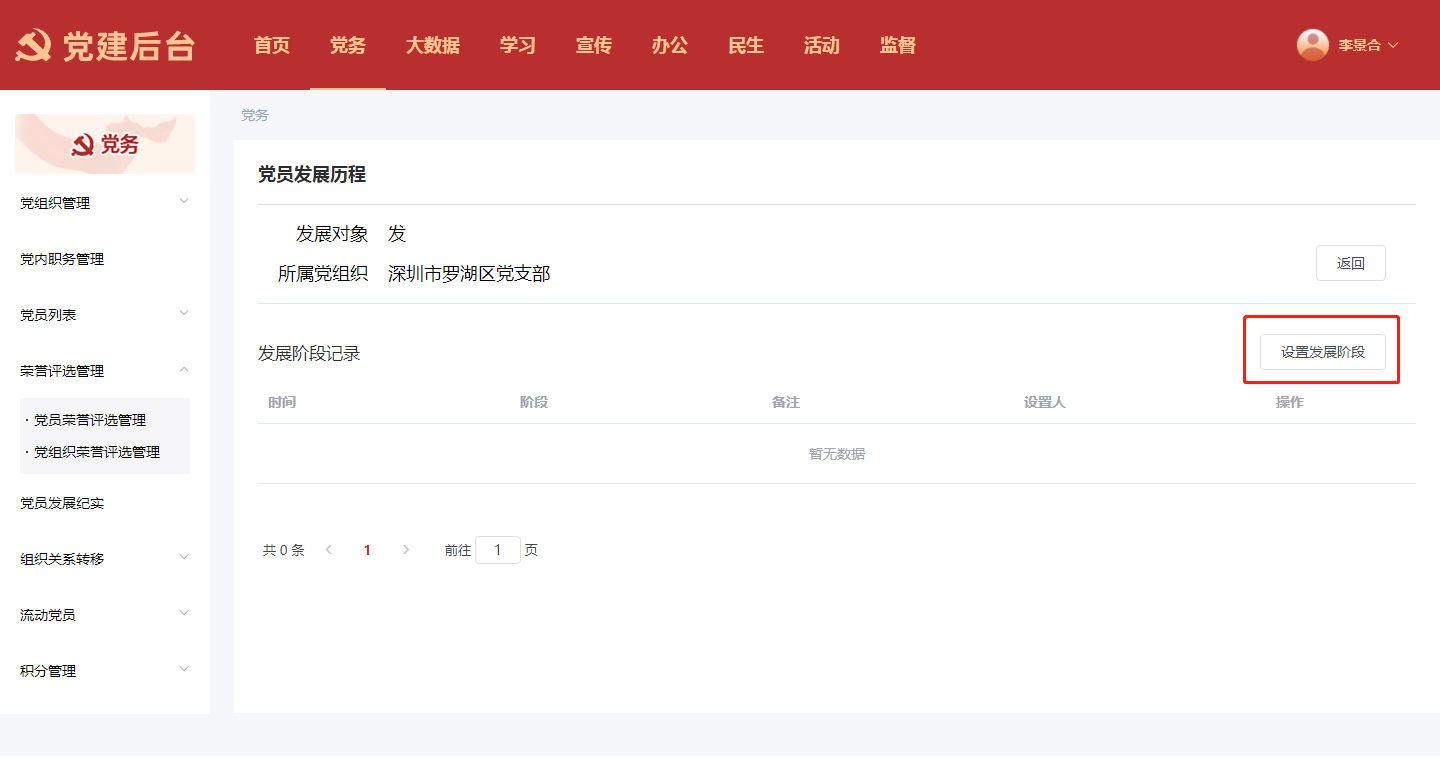This screenshot has height=757, width=1440.
Task: Click the 党建后台 party emblem logo
Action: click(x=33, y=46)
